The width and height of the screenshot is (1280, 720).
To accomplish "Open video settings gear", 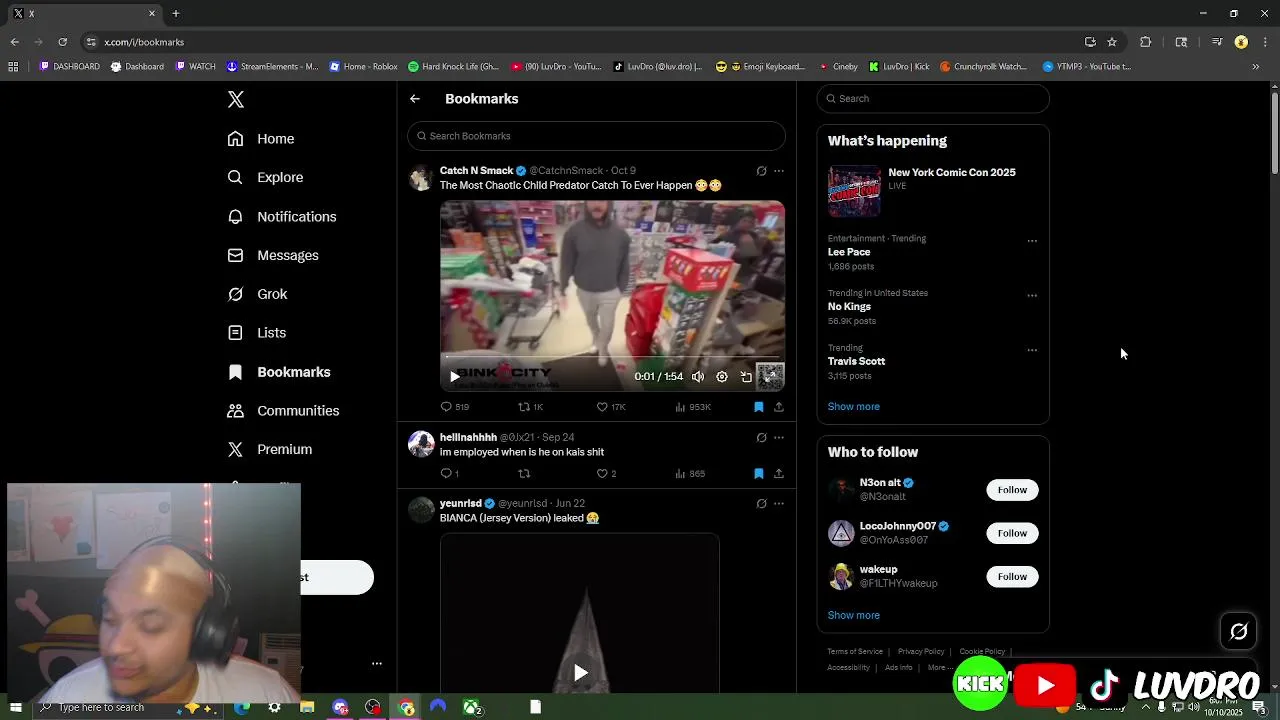I will click(x=722, y=377).
